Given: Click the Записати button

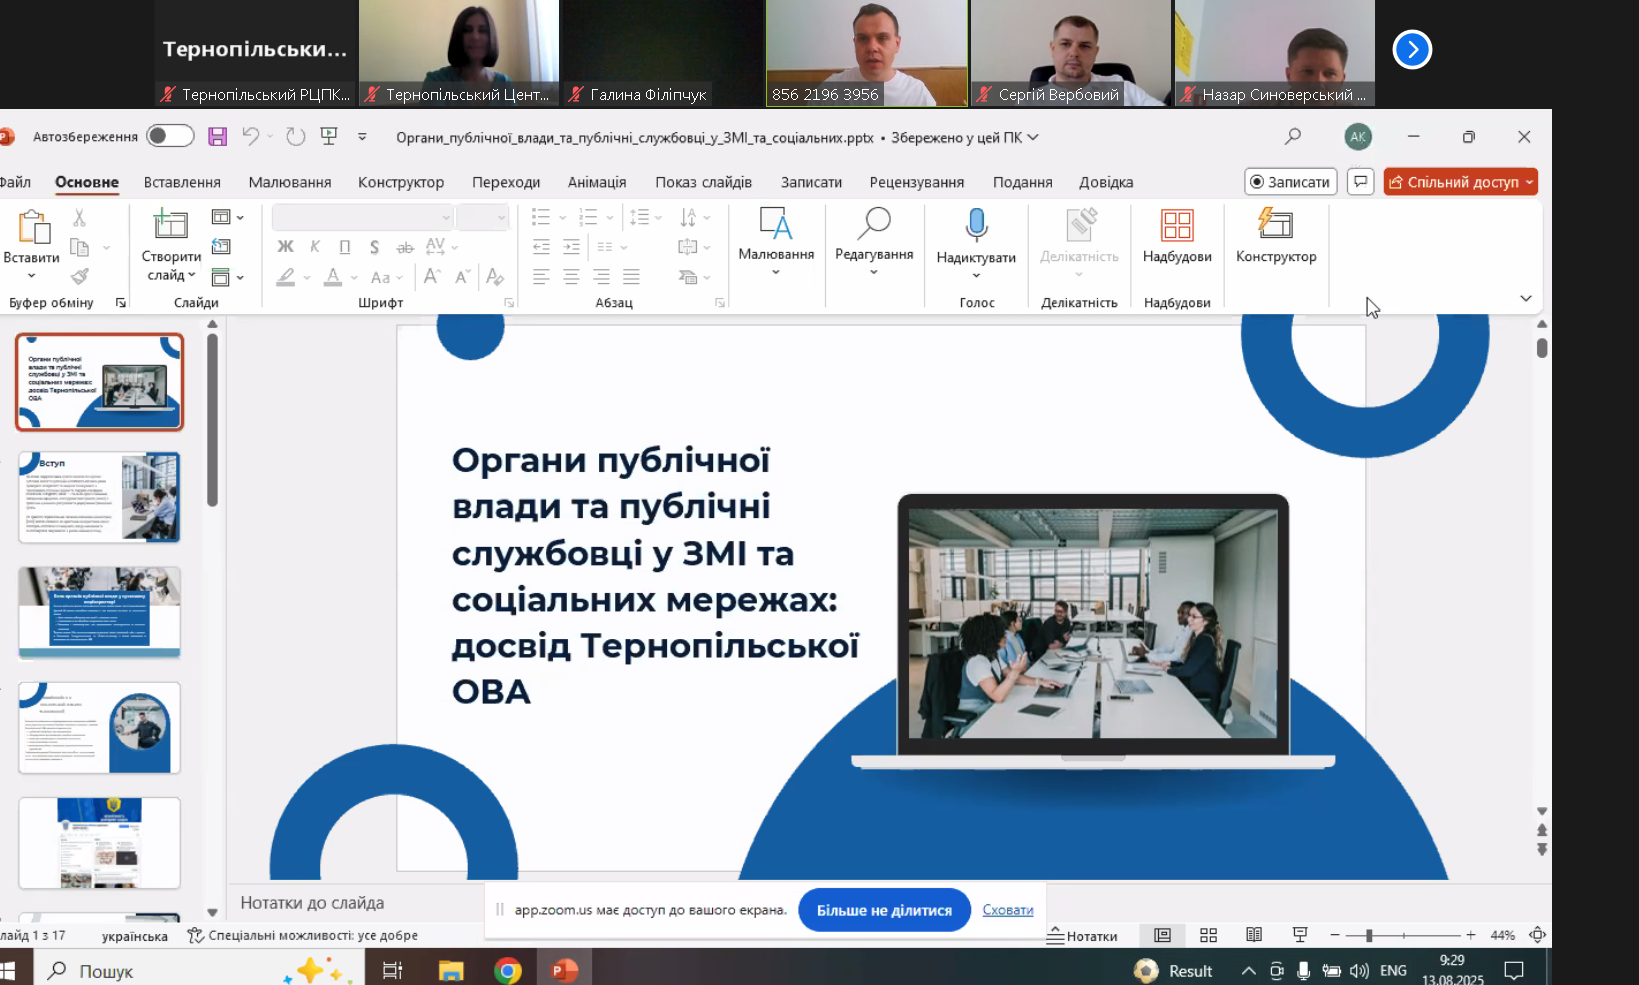Looking at the screenshot, I should pos(1291,181).
